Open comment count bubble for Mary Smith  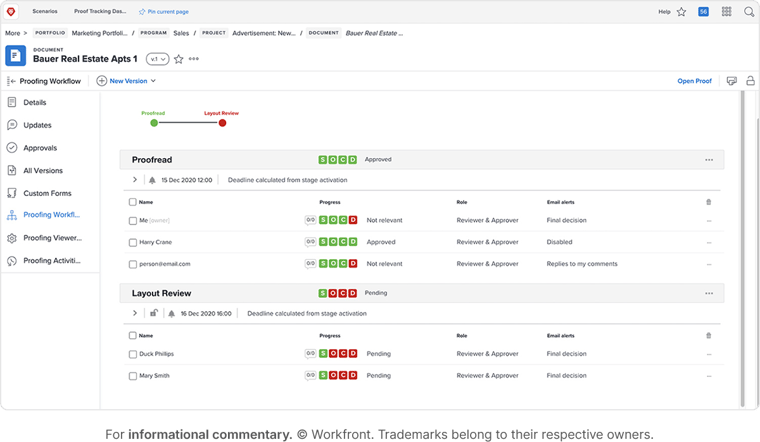(x=310, y=376)
